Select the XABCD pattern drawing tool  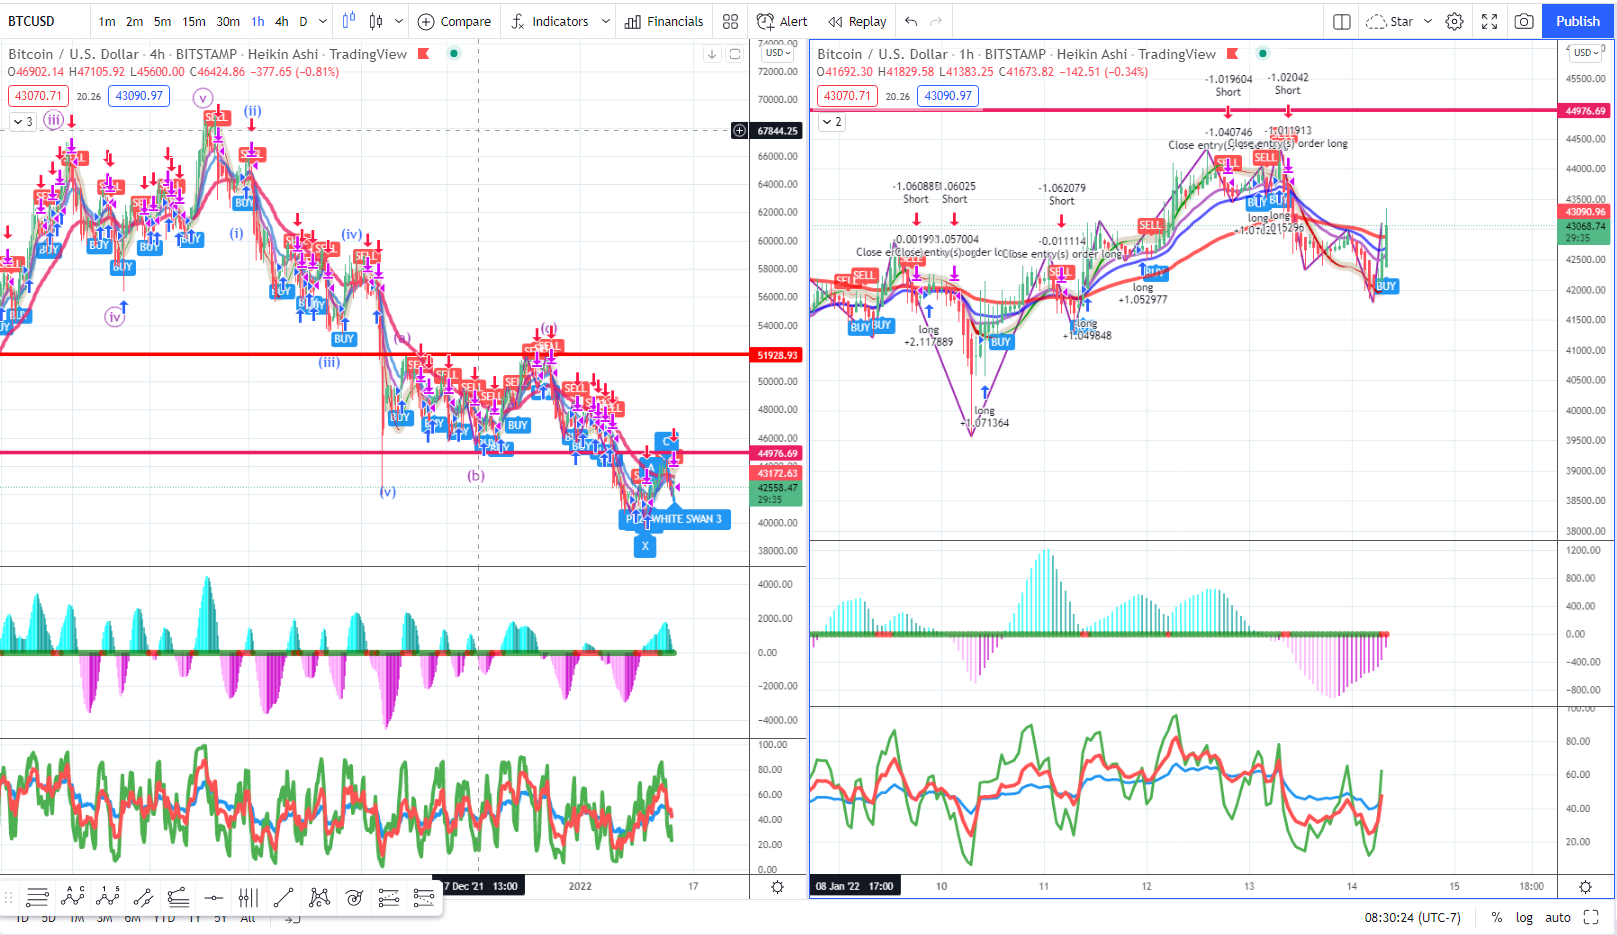[319, 897]
